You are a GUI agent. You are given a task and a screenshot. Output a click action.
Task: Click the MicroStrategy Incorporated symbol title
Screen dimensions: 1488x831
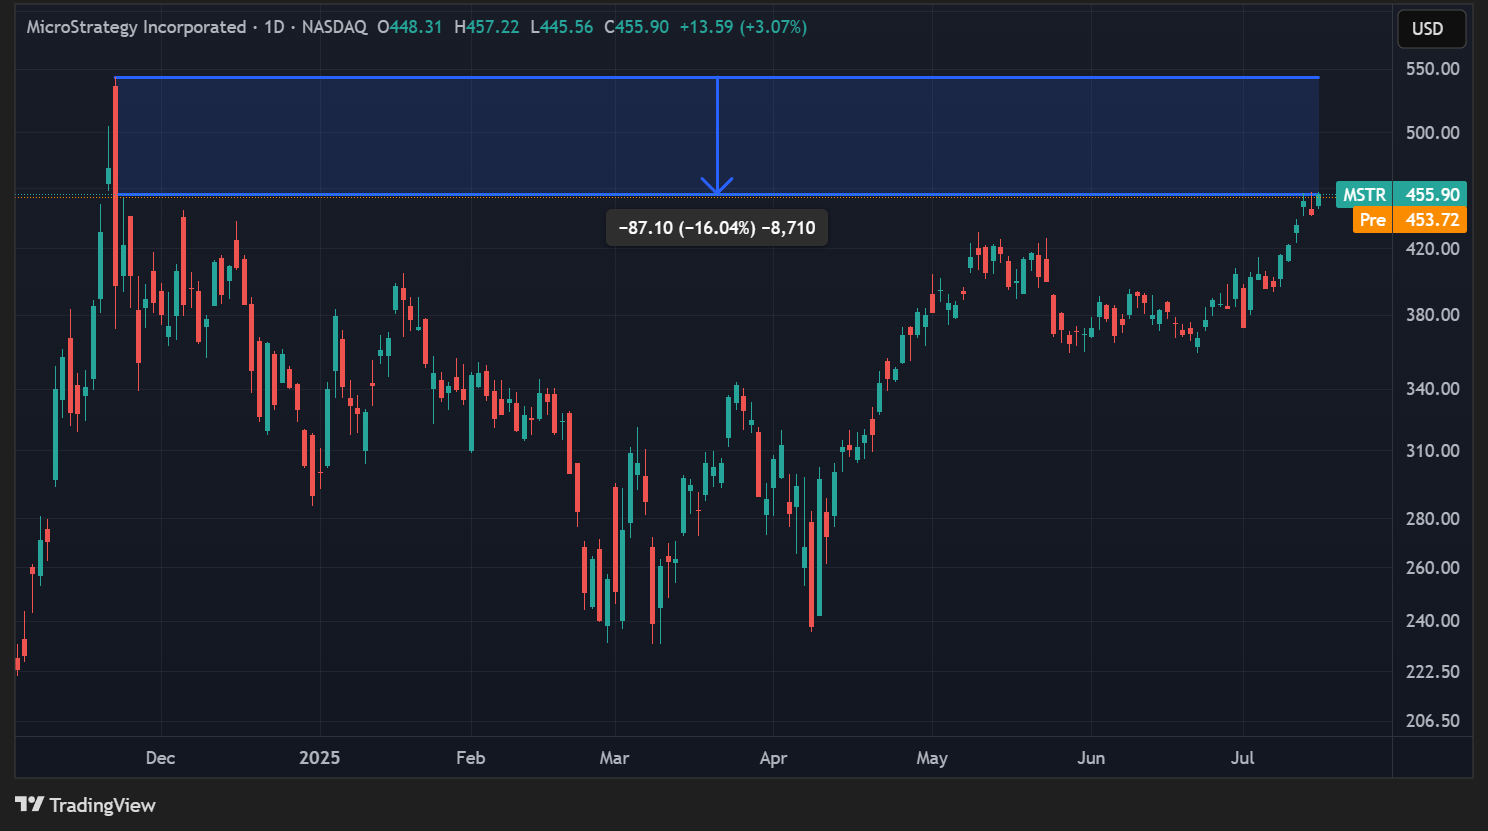tap(136, 27)
